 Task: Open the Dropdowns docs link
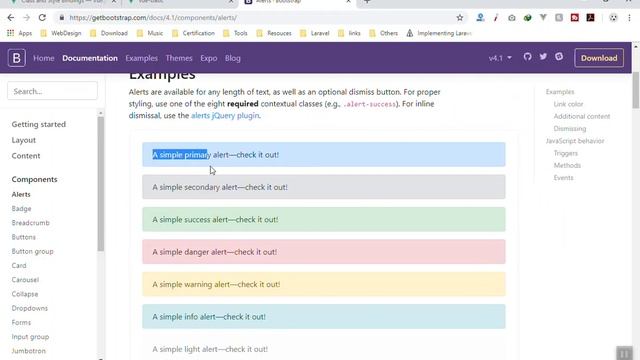pyautogui.click(x=30, y=308)
